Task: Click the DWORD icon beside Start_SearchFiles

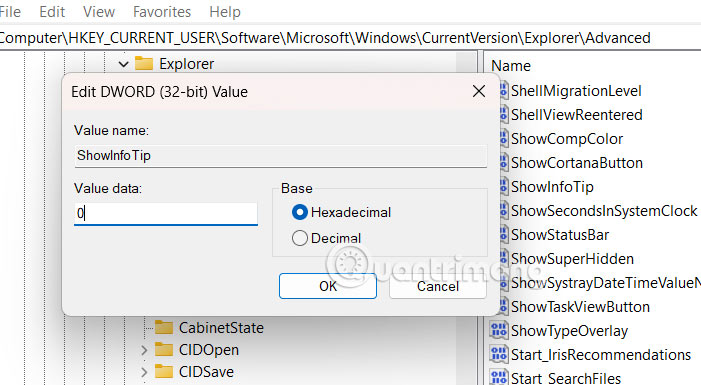Action: 498,378
